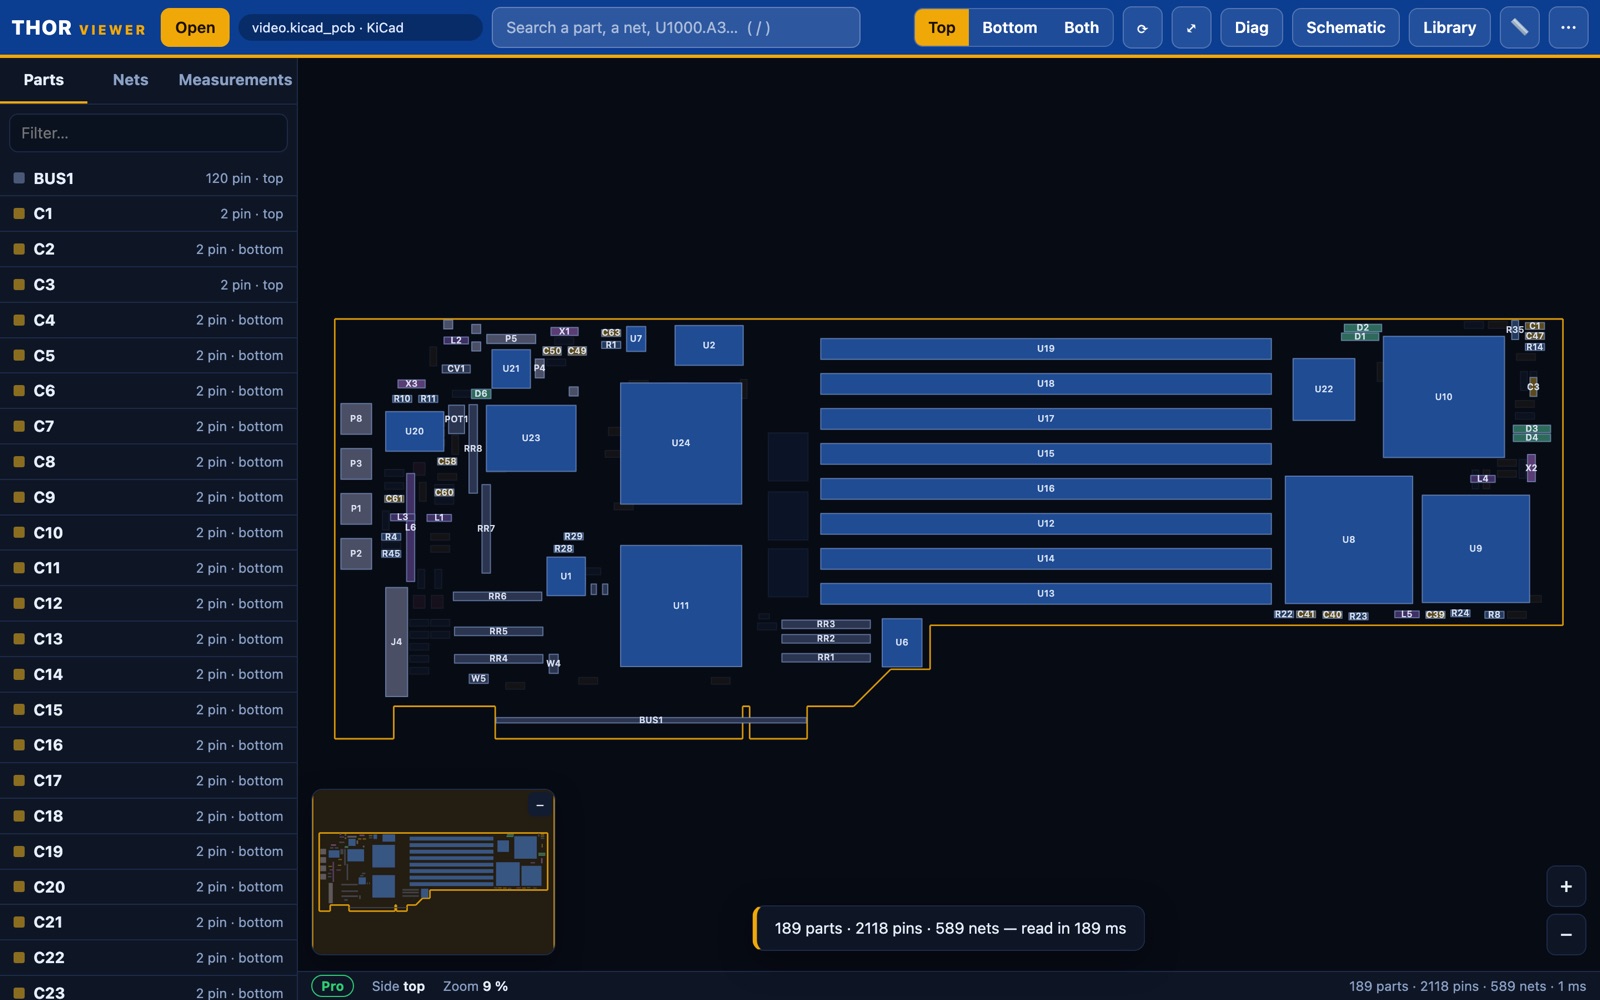The width and height of the screenshot is (1600, 1000).
Task: Collapse the minimap with its minus icon
Action: (x=540, y=805)
